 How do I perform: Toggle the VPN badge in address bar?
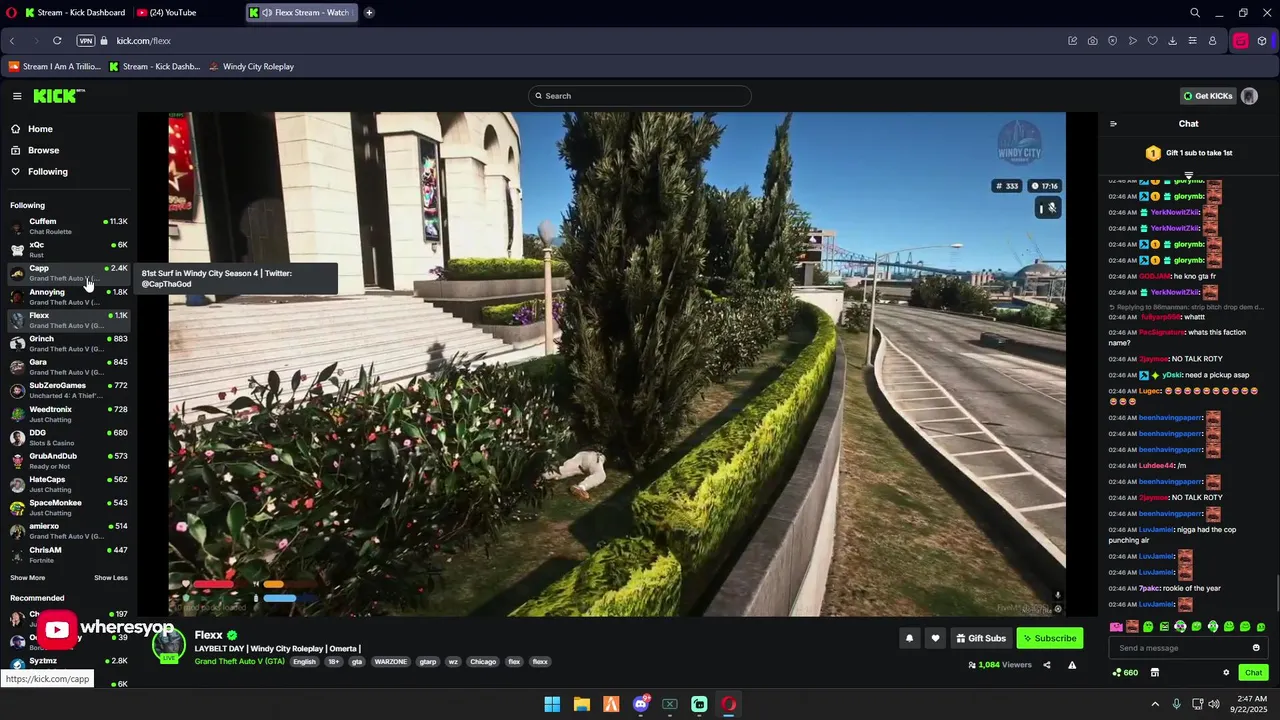pos(86,41)
